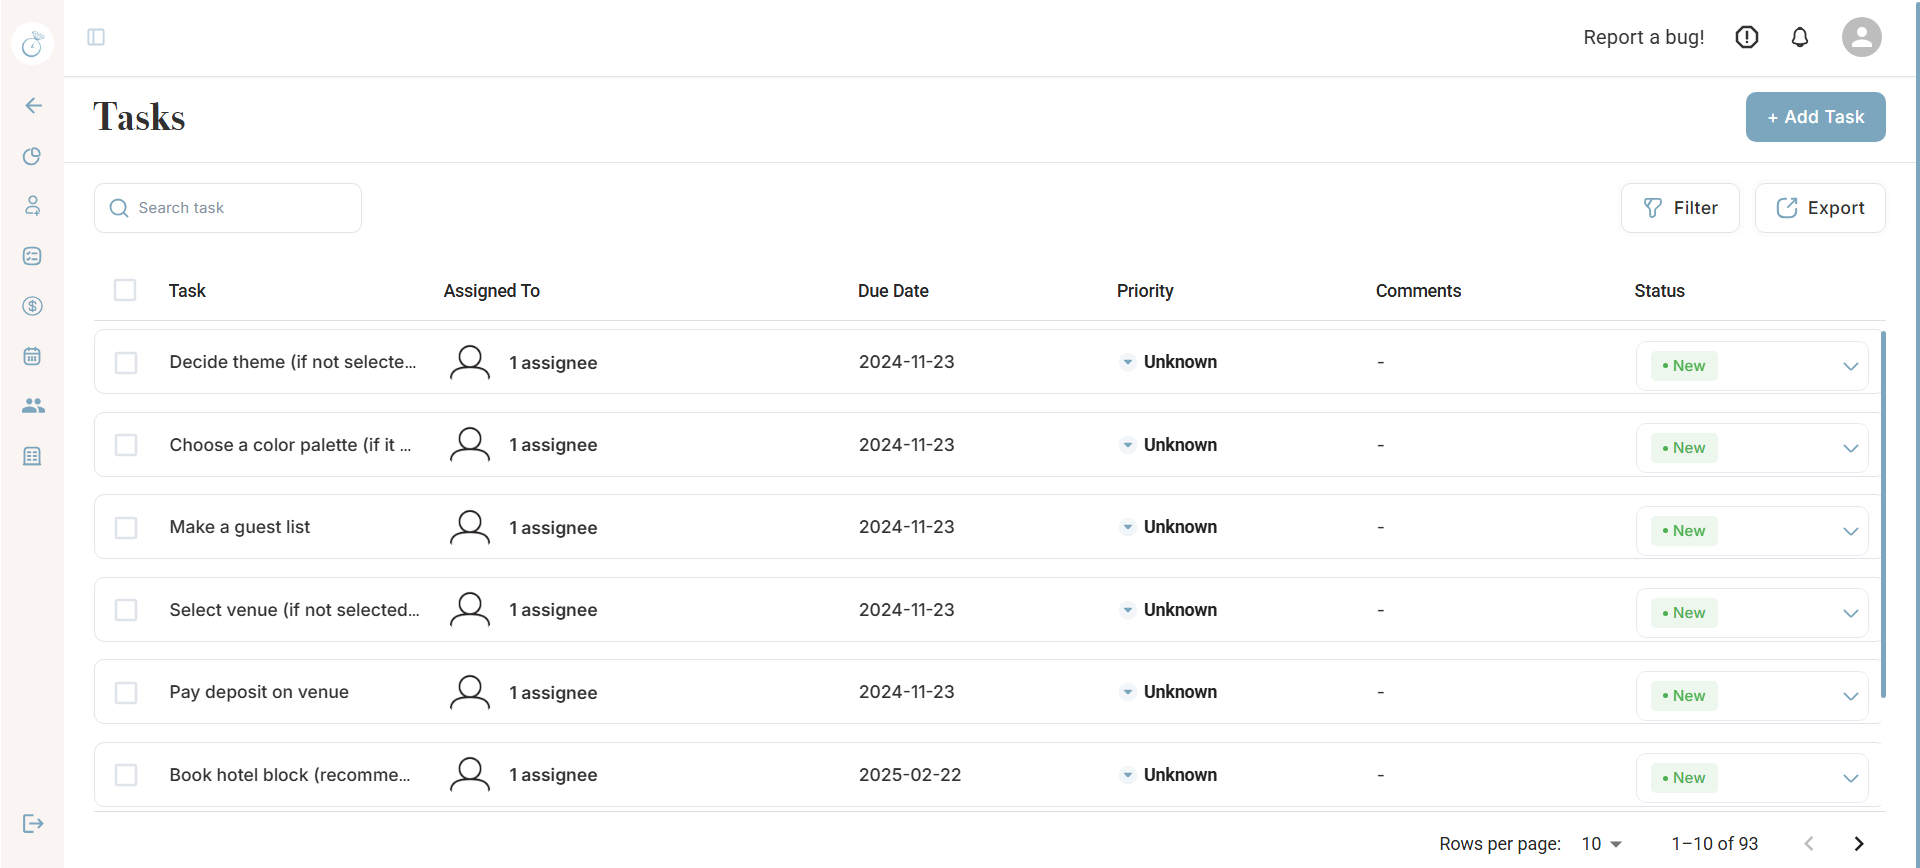The image size is (1920, 868).
Task: Click the Status column header
Action: pyautogui.click(x=1659, y=291)
